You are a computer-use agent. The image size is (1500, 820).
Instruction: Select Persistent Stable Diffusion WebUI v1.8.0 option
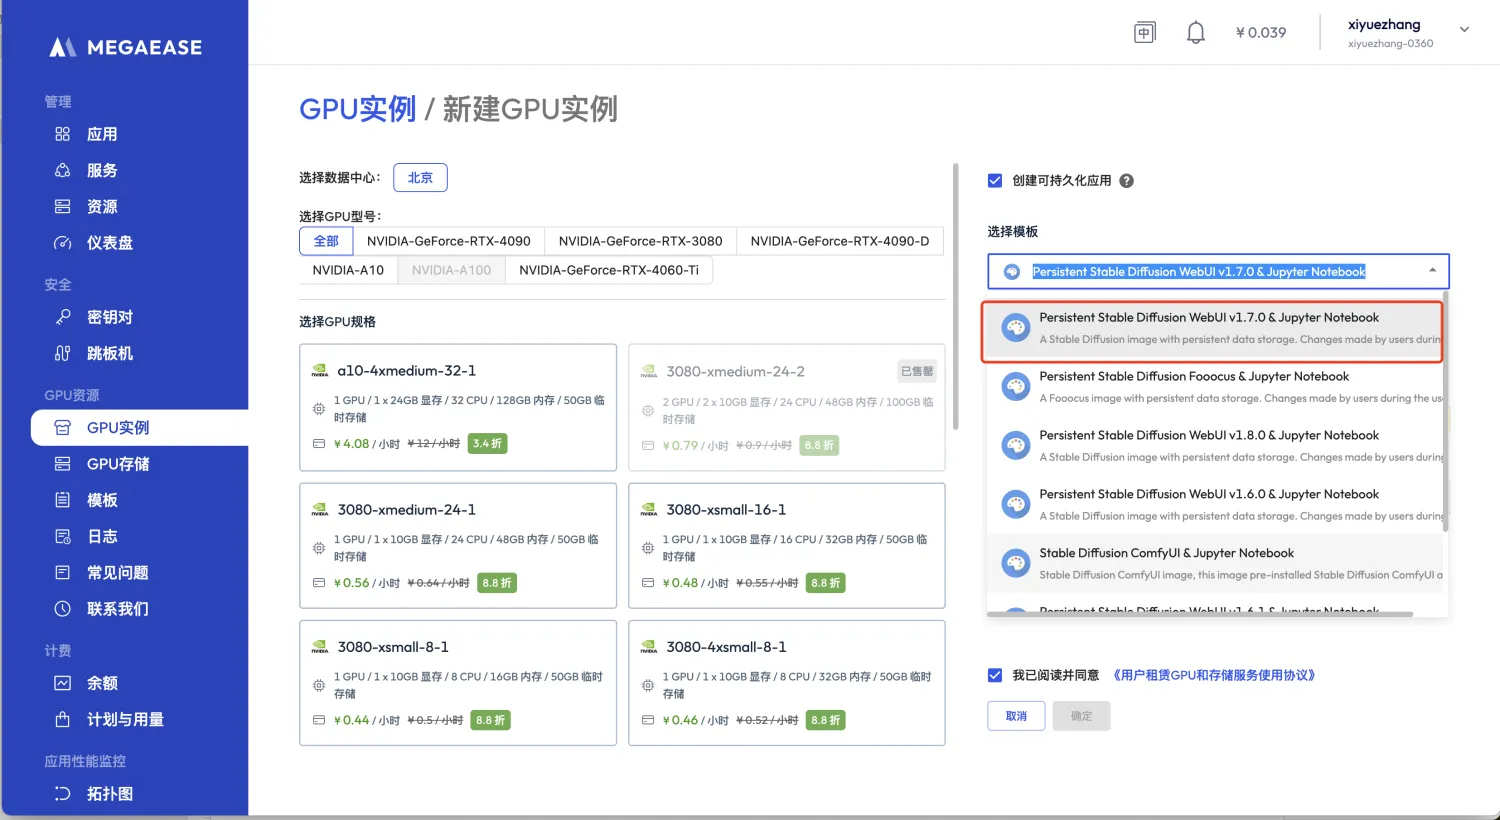coord(1215,446)
